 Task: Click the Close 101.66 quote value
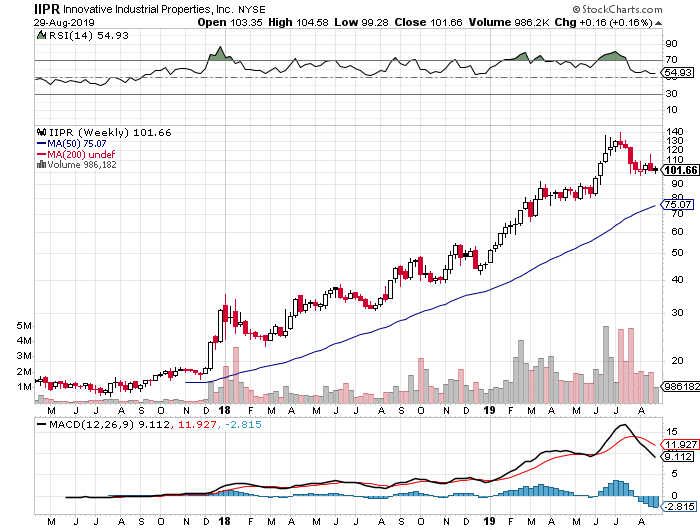pyautogui.click(x=428, y=22)
